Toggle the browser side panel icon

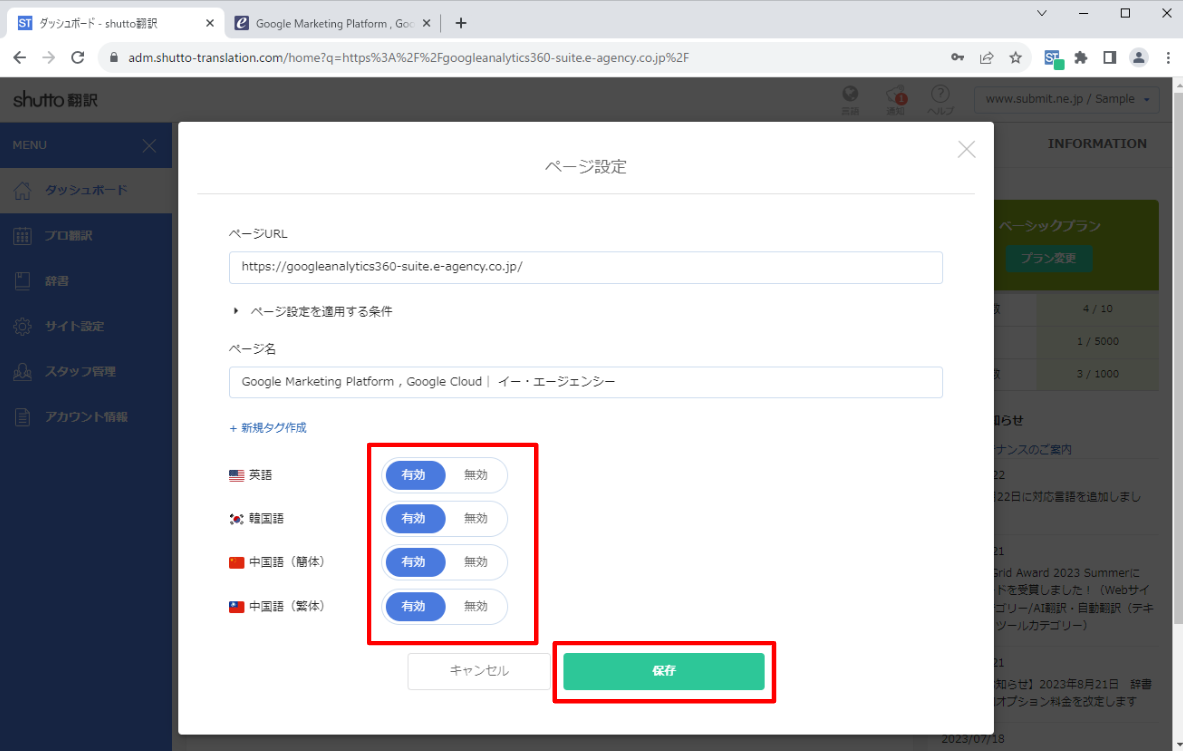[x=1109, y=57]
